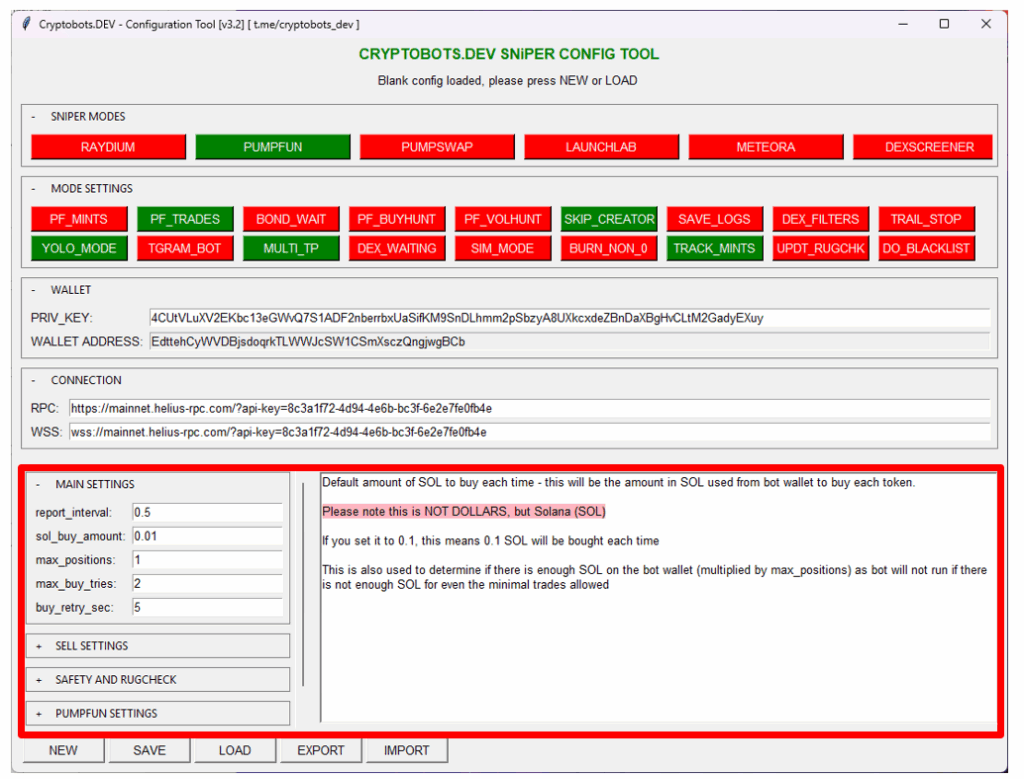This screenshot has width=1024, height=779.
Task: Focus the PRIV_KEY text field
Action: (x=568, y=318)
